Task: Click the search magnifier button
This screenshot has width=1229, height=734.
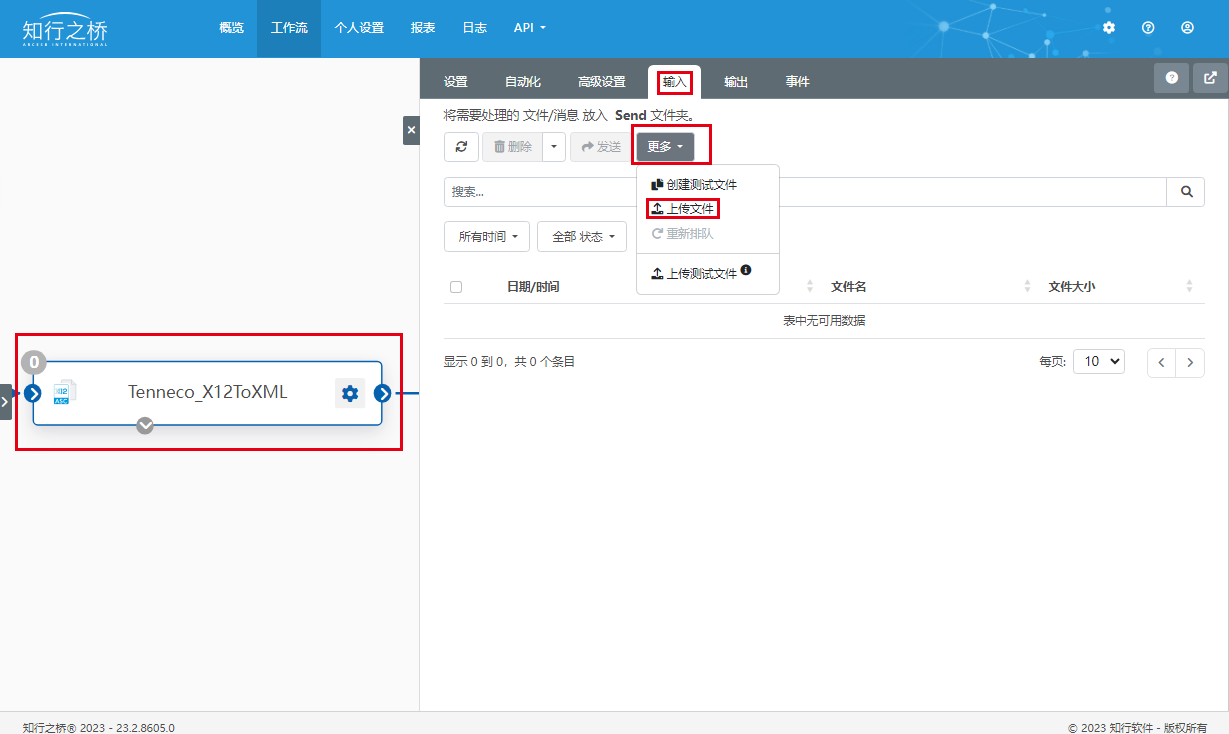Action: pyautogui.click(x=1186, y=192)
